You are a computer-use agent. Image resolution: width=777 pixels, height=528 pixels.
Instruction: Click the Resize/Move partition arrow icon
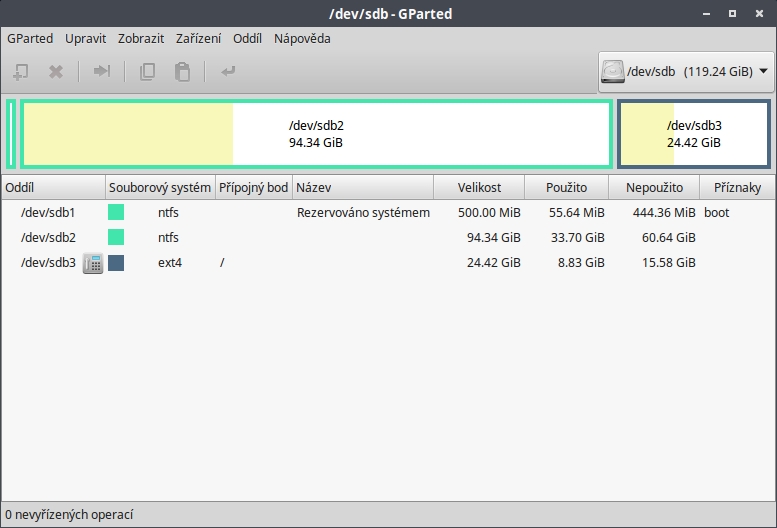102,71
